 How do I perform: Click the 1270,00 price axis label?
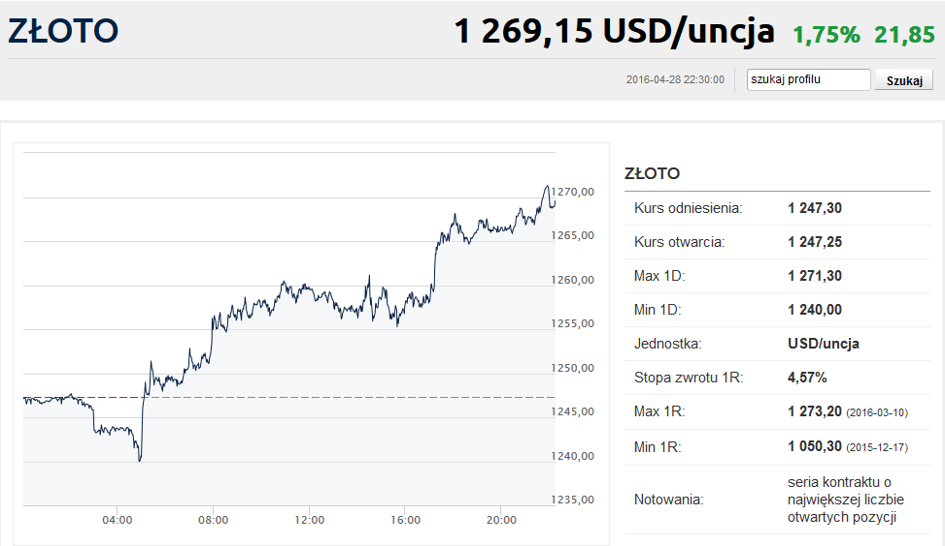(x=573, y=192)
